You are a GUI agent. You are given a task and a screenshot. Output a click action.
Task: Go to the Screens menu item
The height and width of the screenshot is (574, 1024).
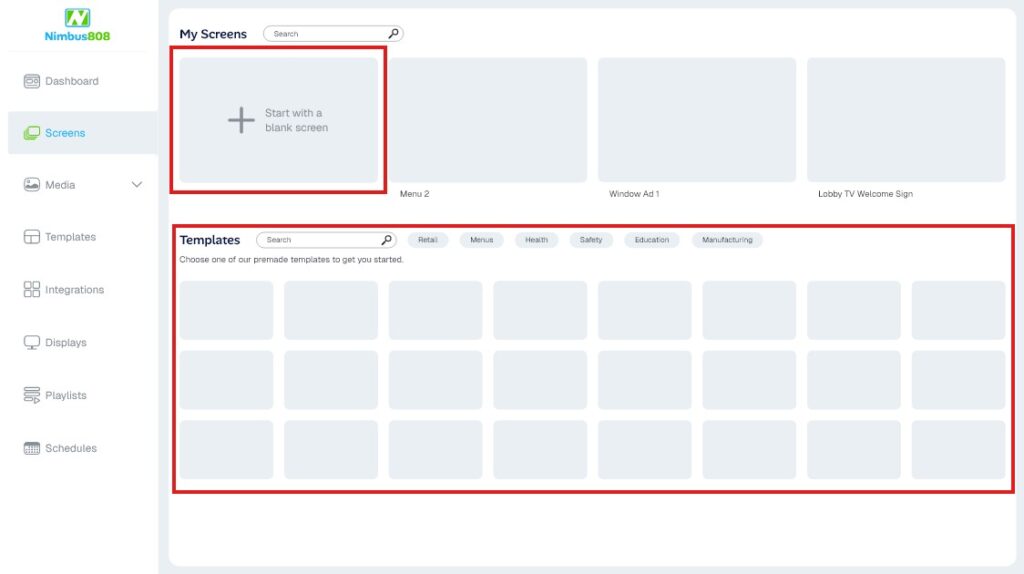(x=65, y=133)
